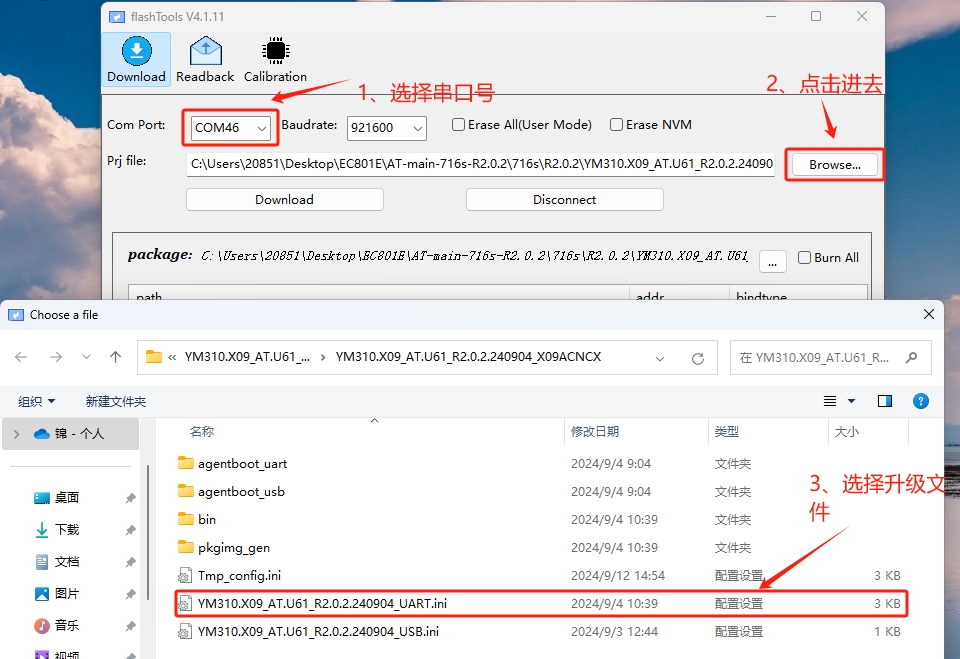
Task: Click the file dialog back arrow
Action: [x=21, y=357]
